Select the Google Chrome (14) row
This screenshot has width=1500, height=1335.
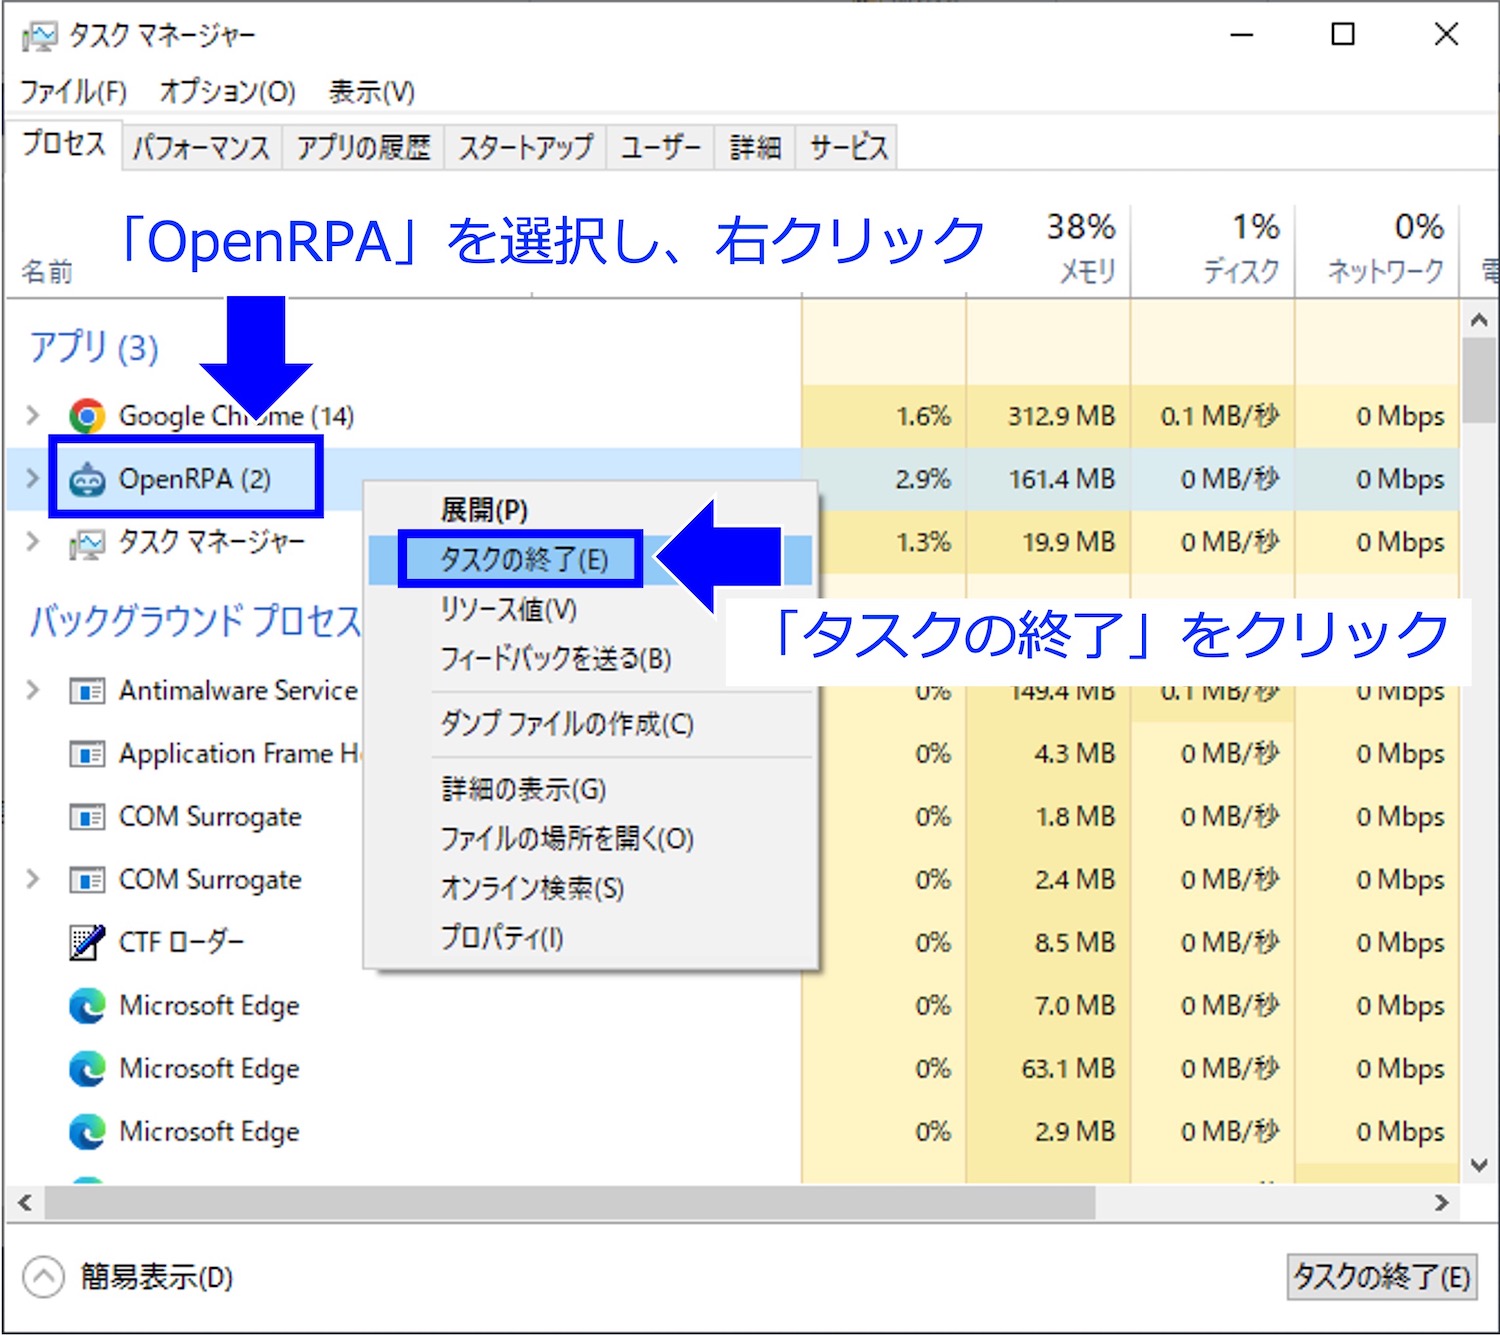732,416
